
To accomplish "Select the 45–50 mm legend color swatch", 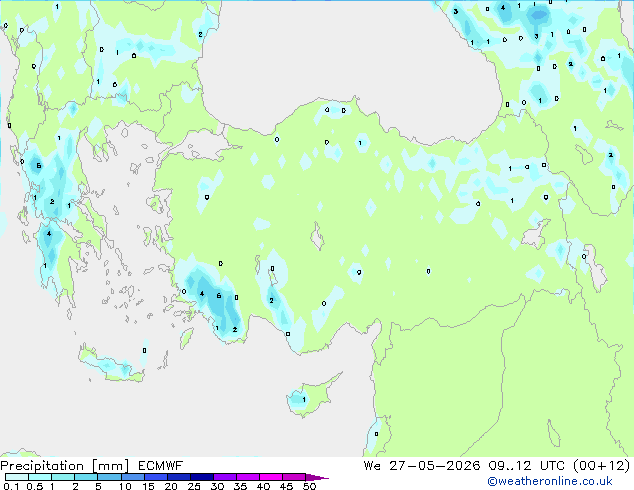I will coord(294,477).
